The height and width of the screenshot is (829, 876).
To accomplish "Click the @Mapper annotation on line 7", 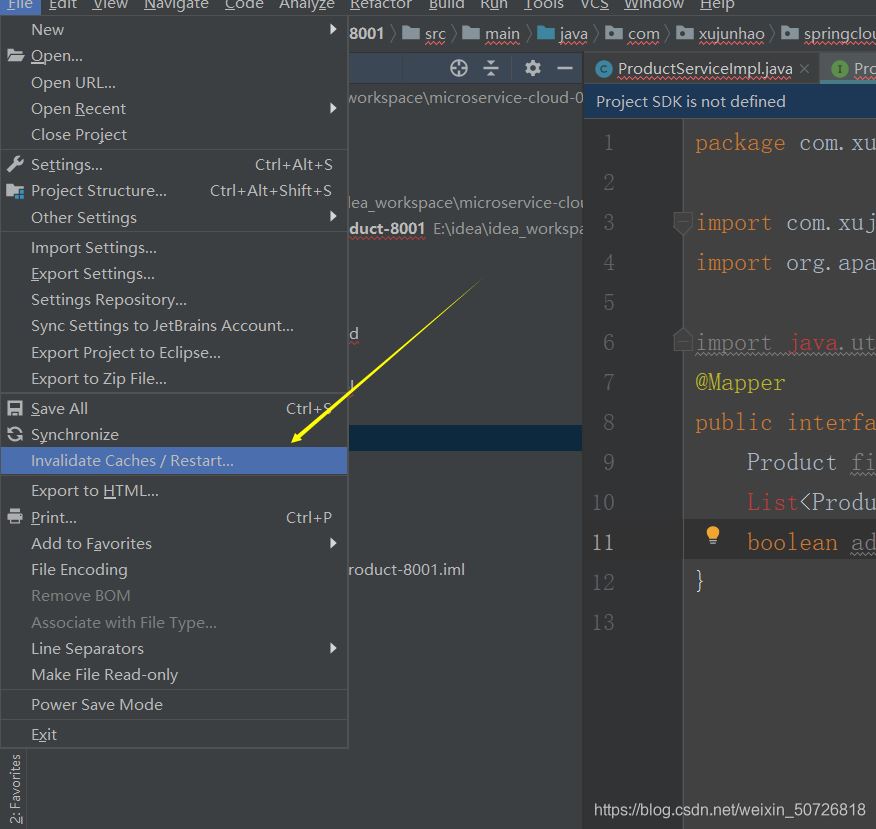I will (740, 383).
